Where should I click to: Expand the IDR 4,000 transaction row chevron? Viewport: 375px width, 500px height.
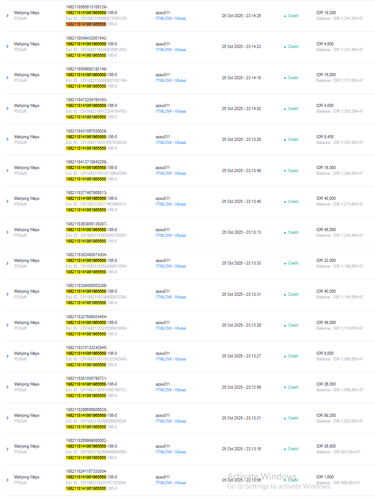[x=7, y=109]
